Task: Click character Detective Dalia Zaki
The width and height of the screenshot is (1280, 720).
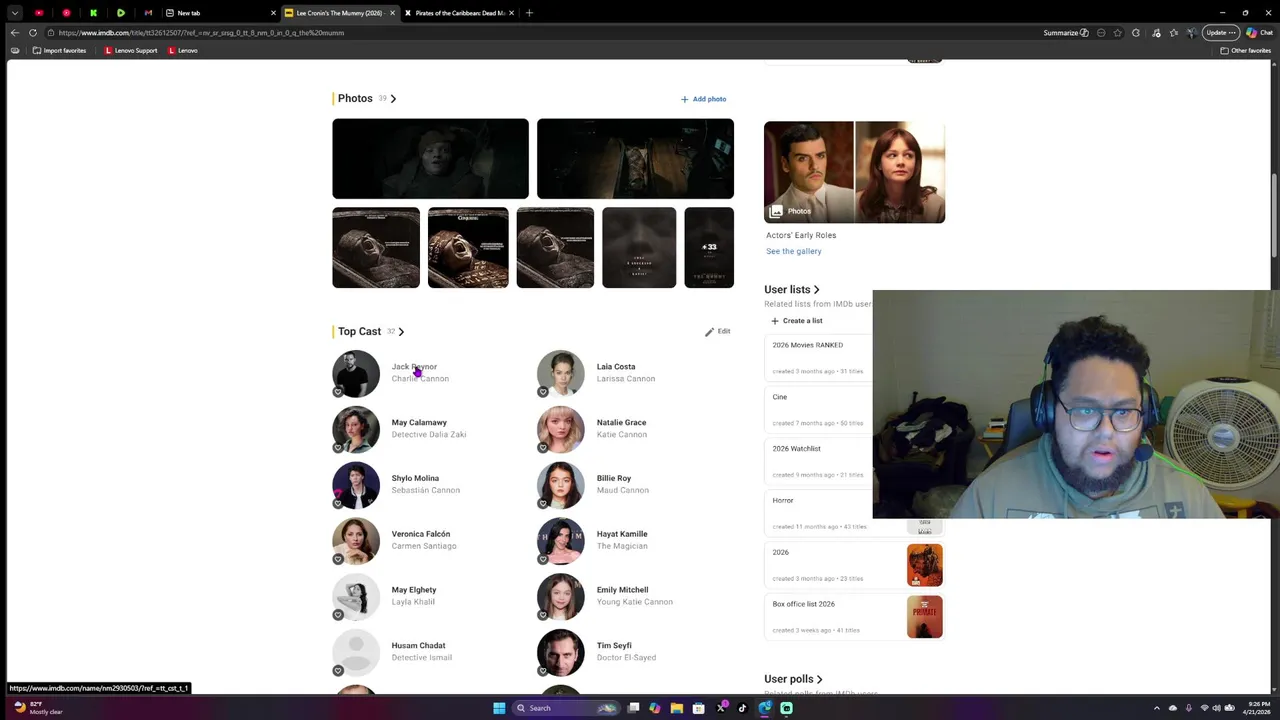Action: pyautogui.click(x=429, y=434)
